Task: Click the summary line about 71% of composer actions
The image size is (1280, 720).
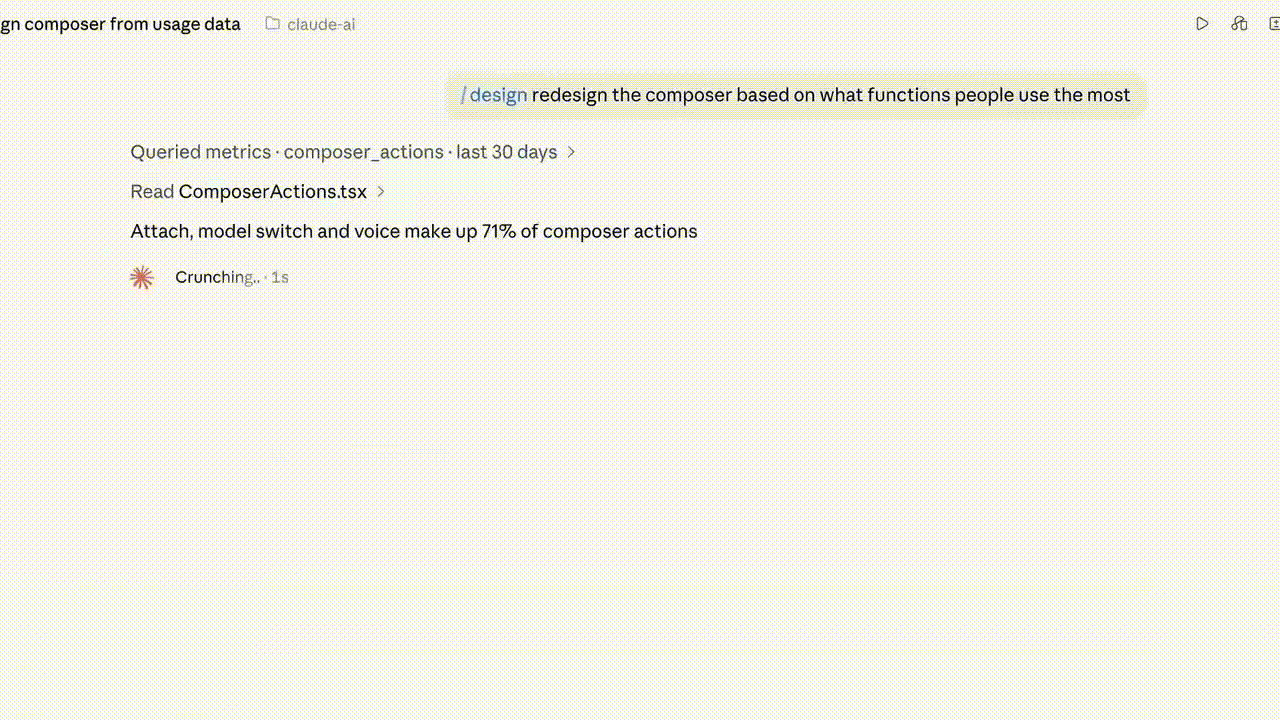Action: [x=414, y=231]
